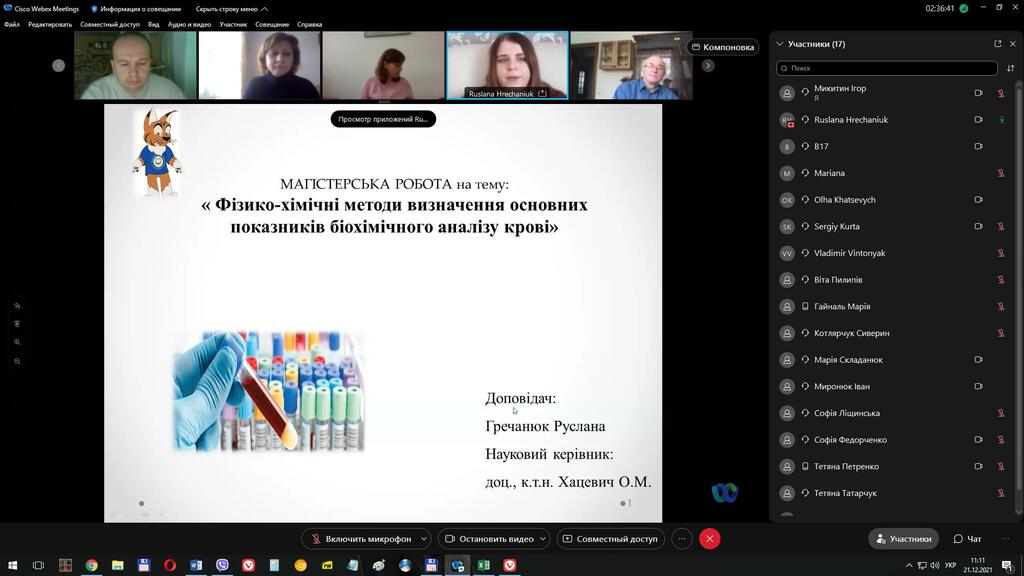Screen dimensions: 1024x576
Task: Click the zoom in icon on left sidebar
Action: [x=17, y=342]
